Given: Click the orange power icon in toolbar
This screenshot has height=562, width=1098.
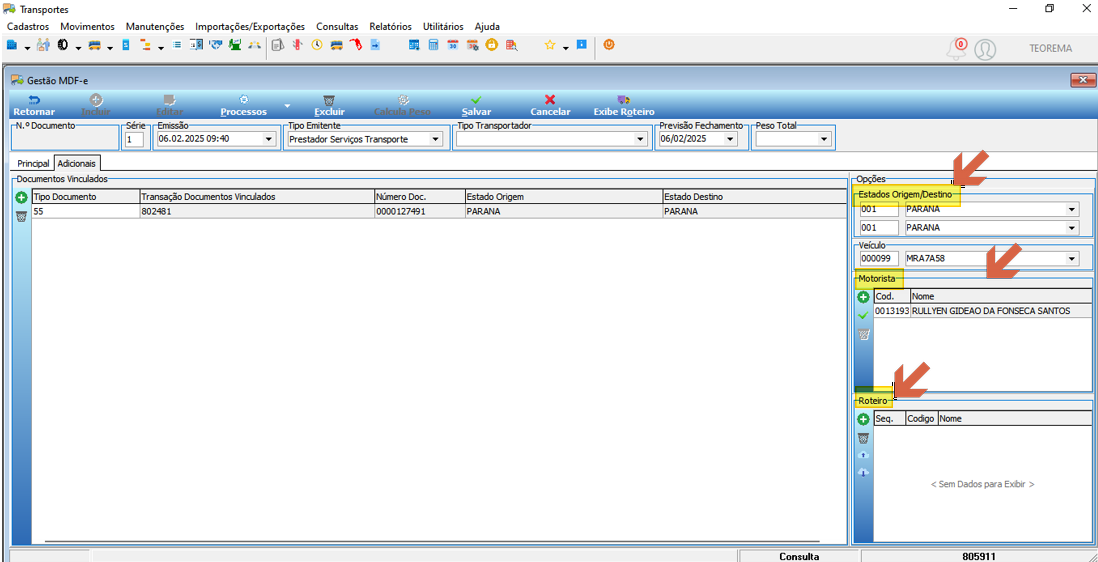Looking at the screenshot, I should (x=609, y=45).
